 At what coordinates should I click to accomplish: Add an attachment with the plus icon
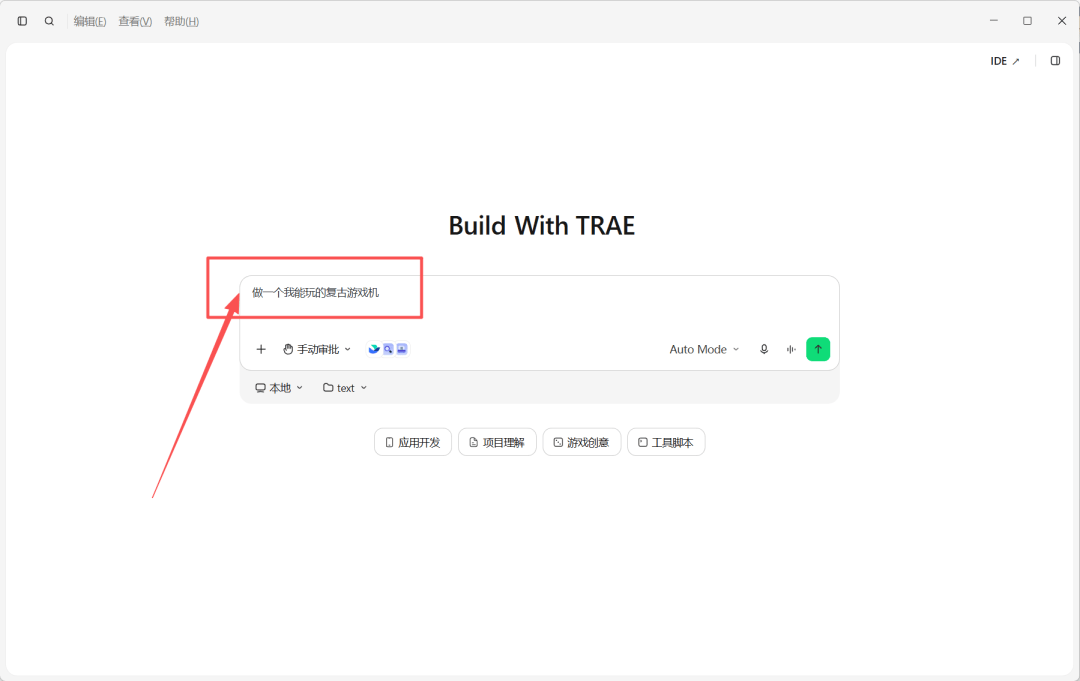(x=261, y=349)
